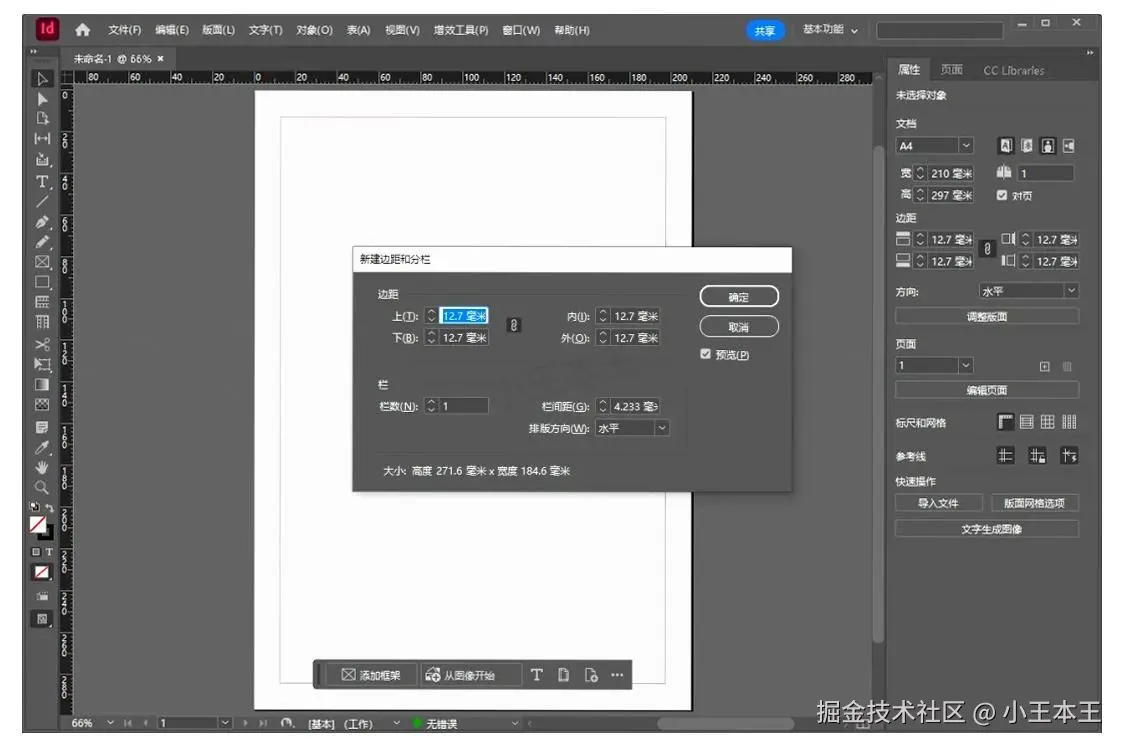The height and width of the screenshot is (748, 1124).
Task: Select the Gradient Swatch tool
Action: (42, 385)
